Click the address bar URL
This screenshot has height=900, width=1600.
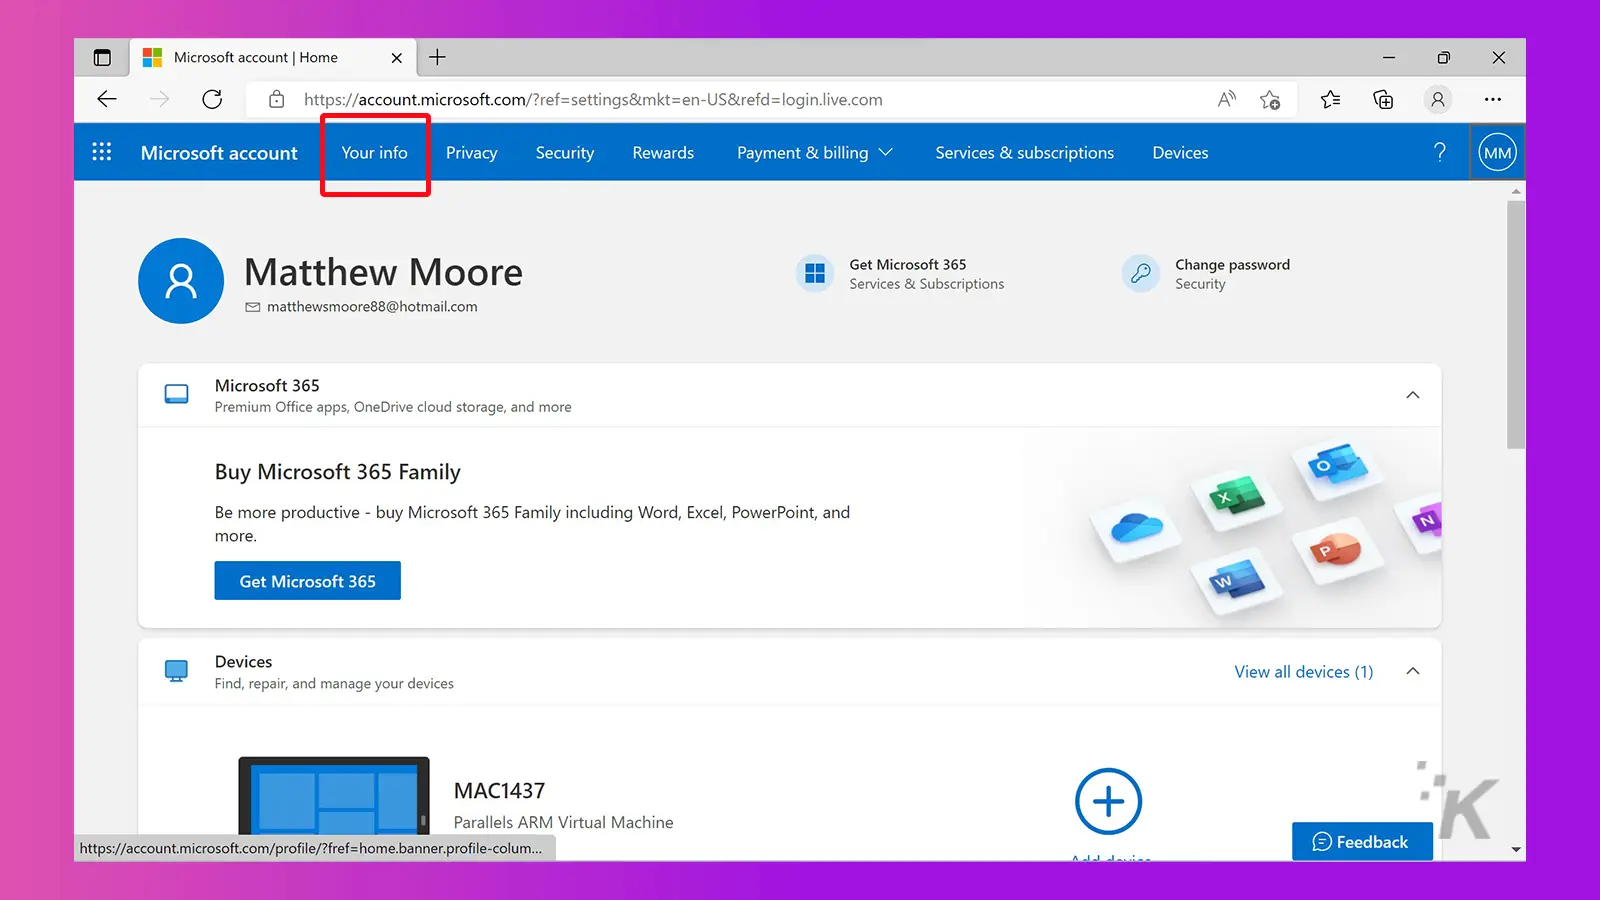[x=593, y=99]
